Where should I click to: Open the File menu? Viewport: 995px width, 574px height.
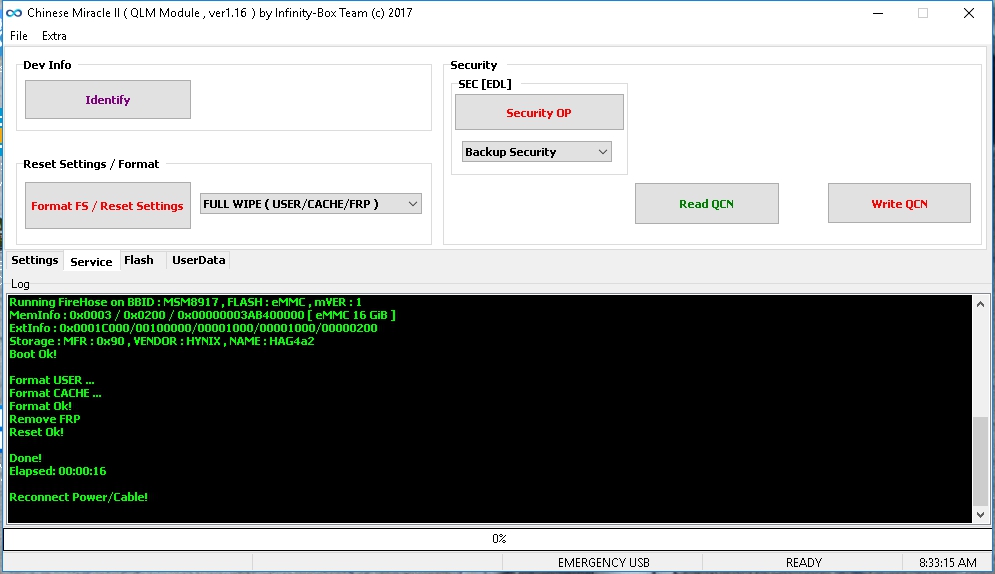18,36
